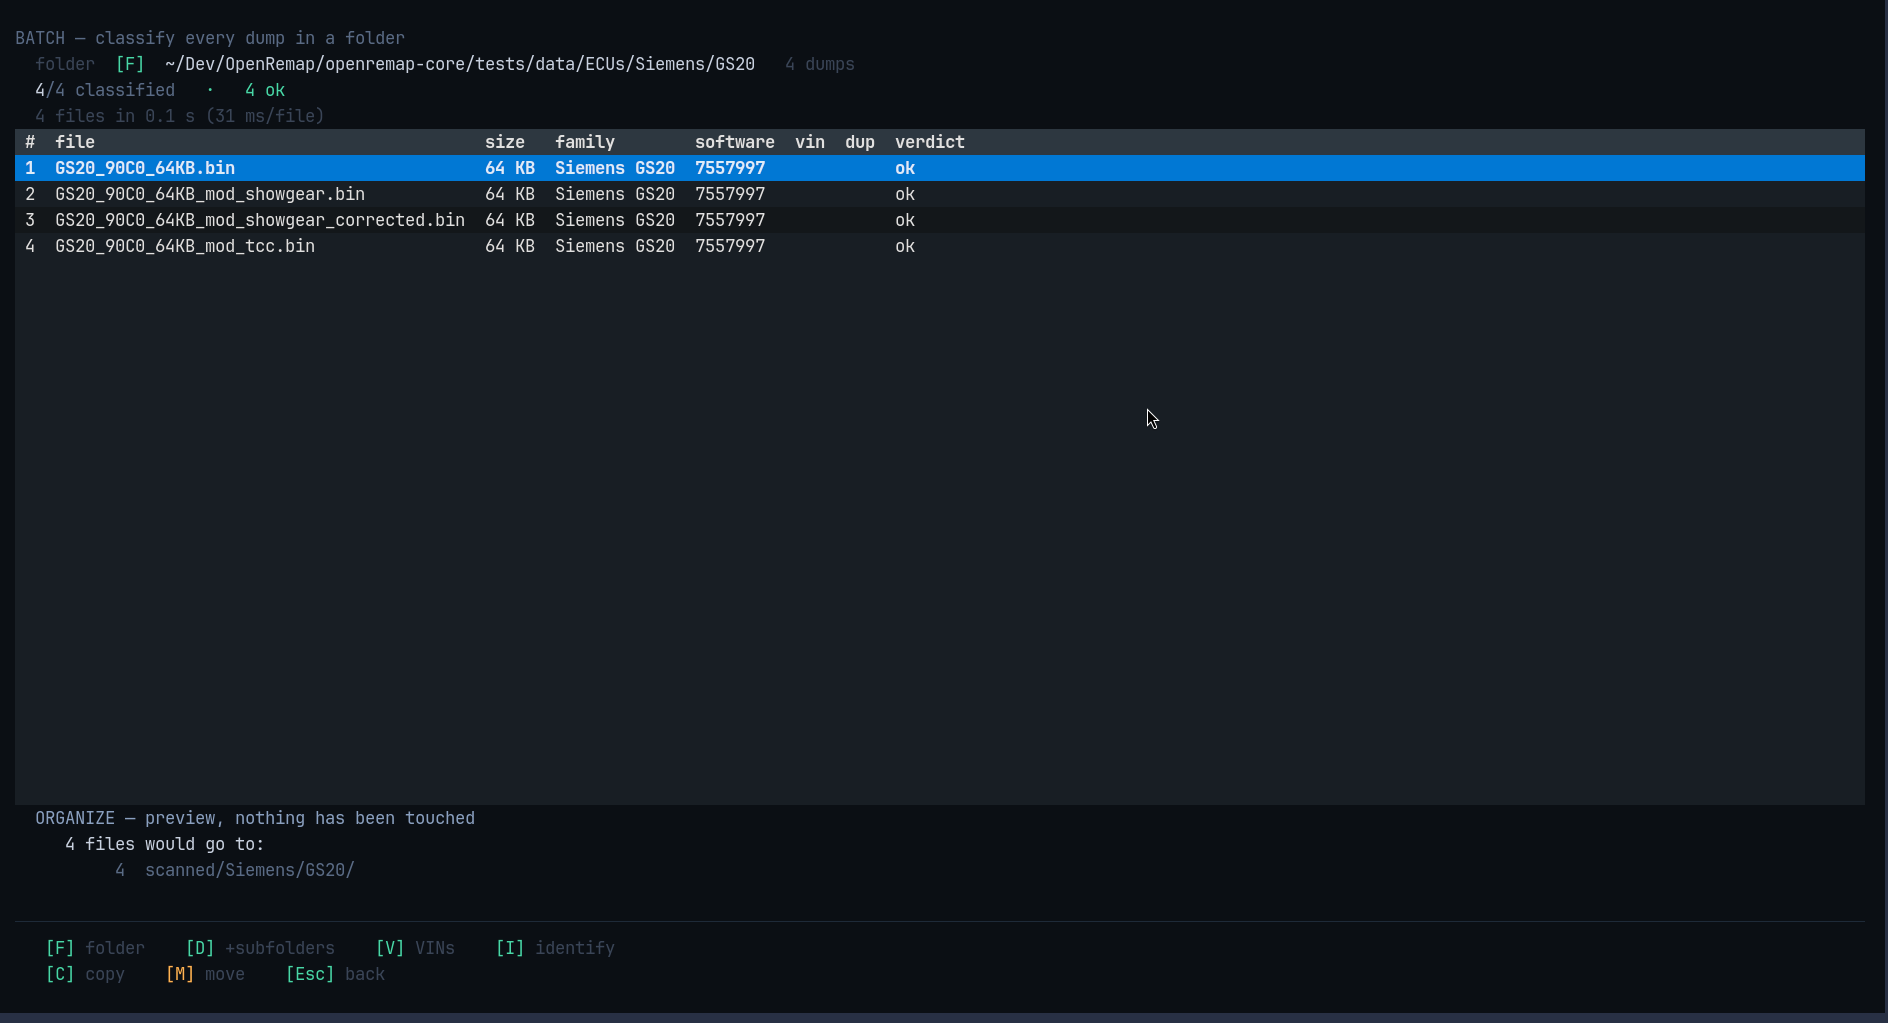Open the [V] VINs view
The image size is (1888, 1023).
415,948
